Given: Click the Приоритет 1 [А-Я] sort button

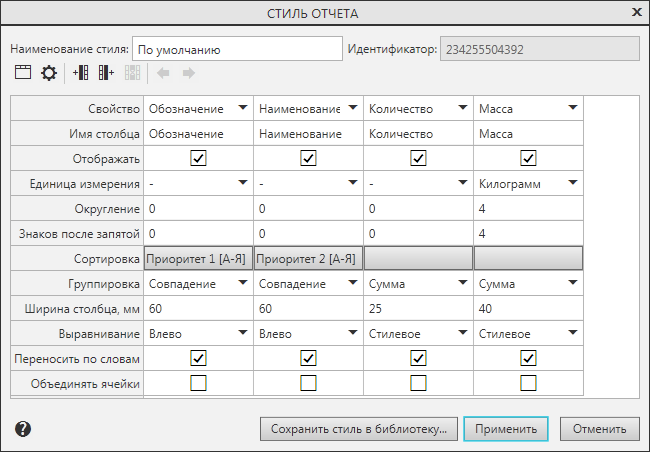Looking at the screenshot, I should point(198,258).
